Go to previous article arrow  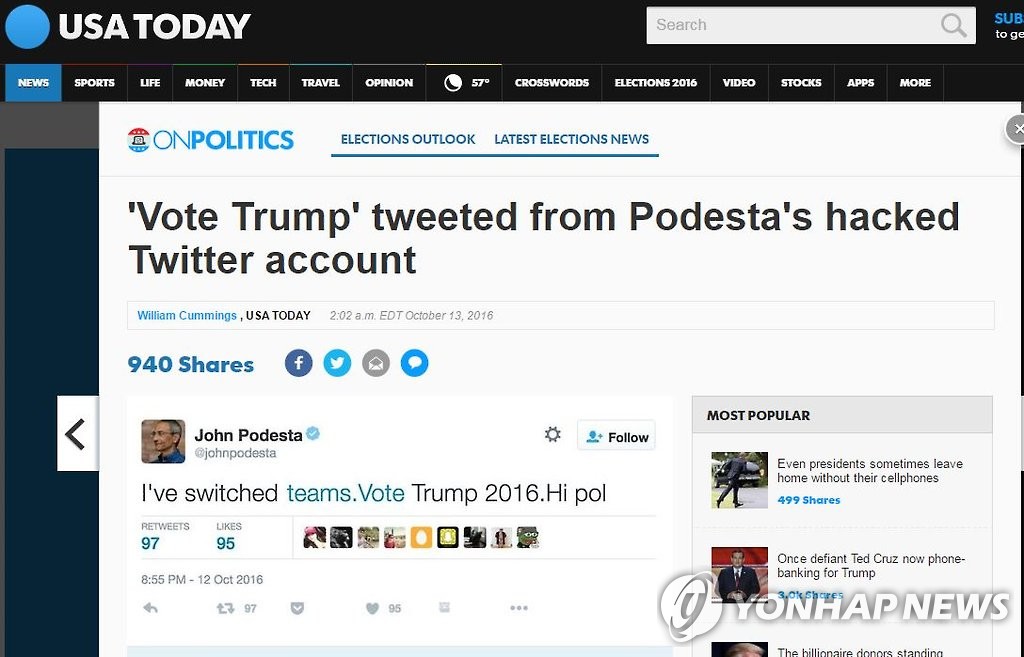tap(76, 433)
